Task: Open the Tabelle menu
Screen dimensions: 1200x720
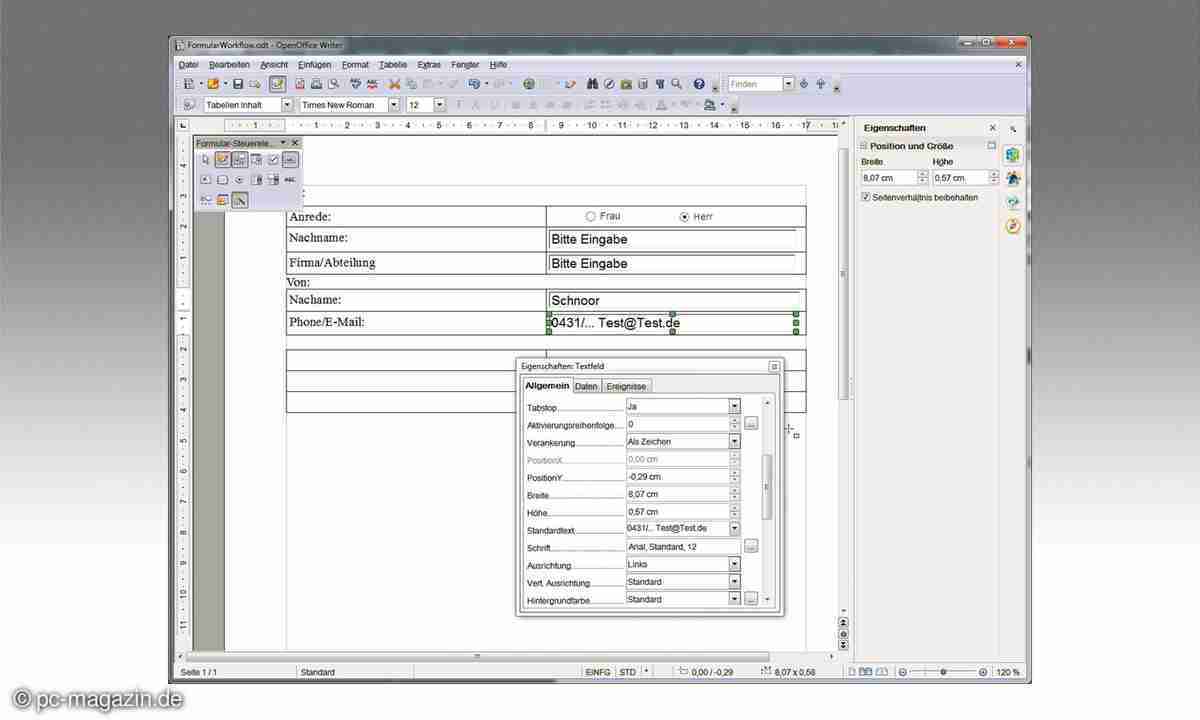Action: coord(393,64)
